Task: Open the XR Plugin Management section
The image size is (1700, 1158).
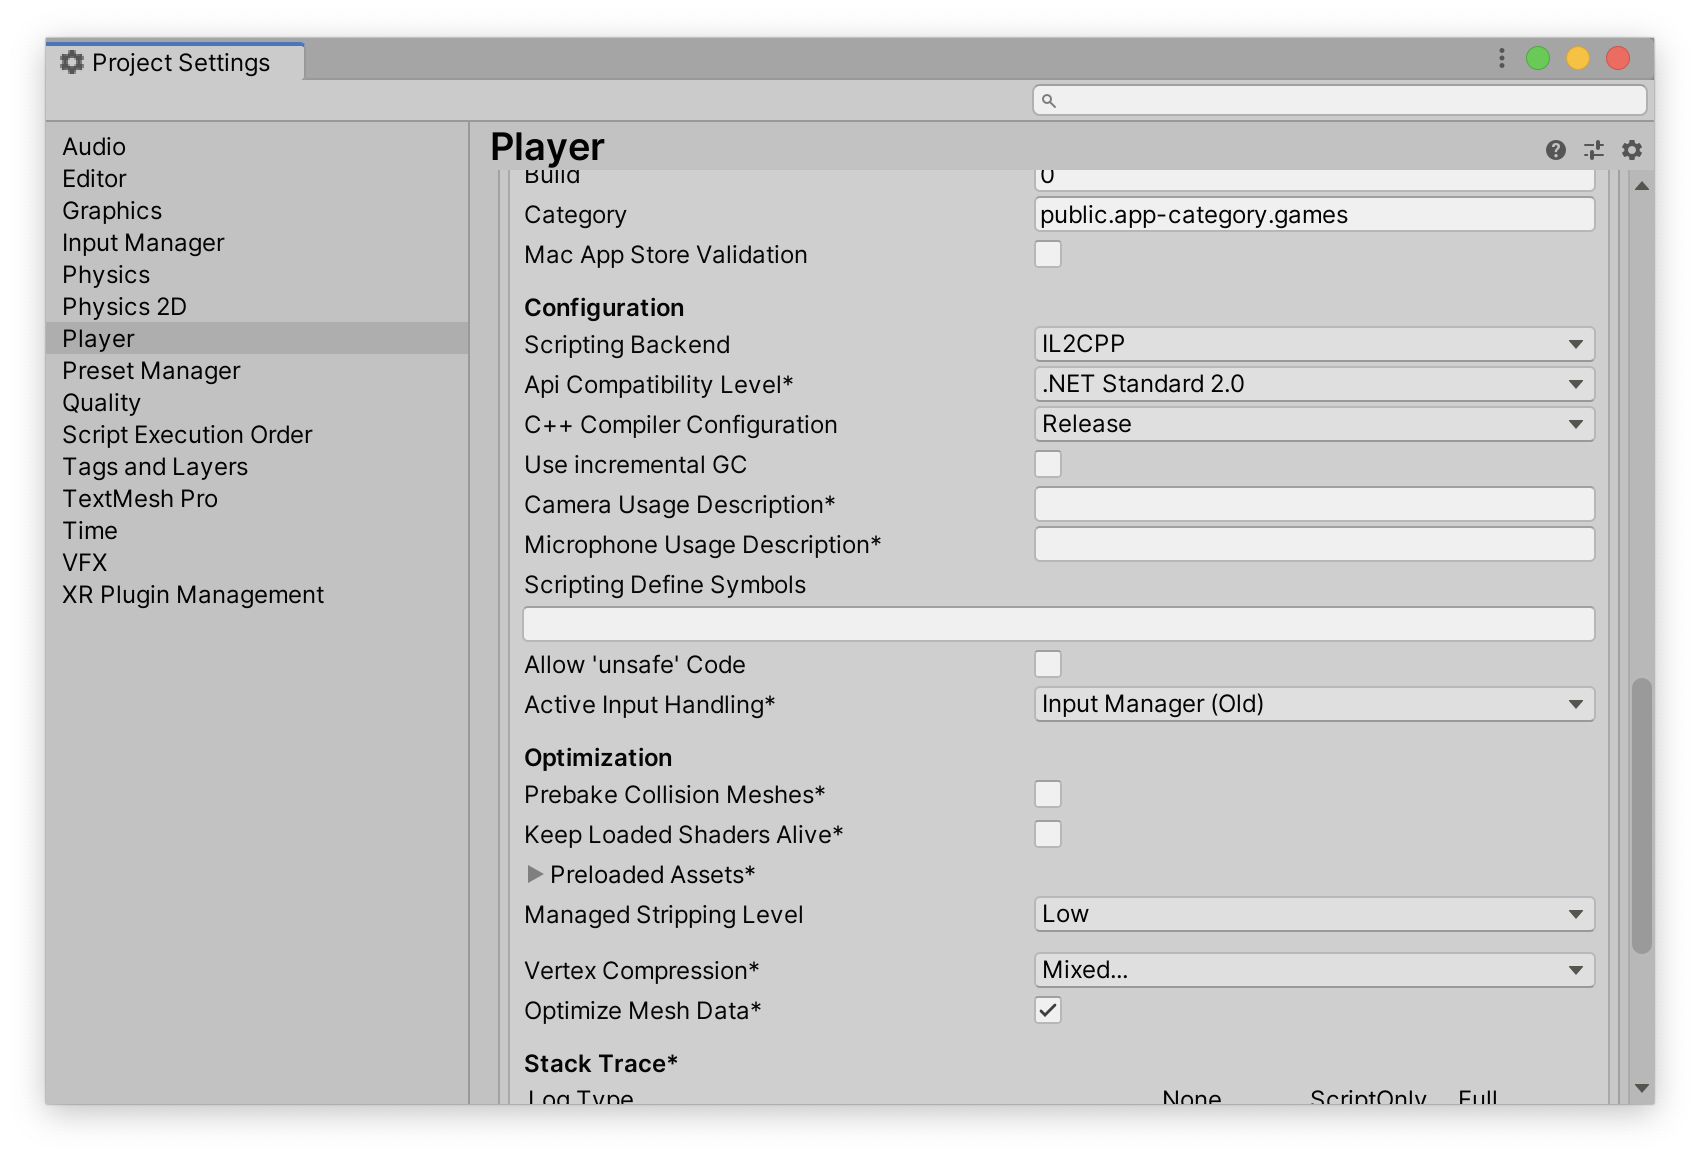Action: click(193, 594)
